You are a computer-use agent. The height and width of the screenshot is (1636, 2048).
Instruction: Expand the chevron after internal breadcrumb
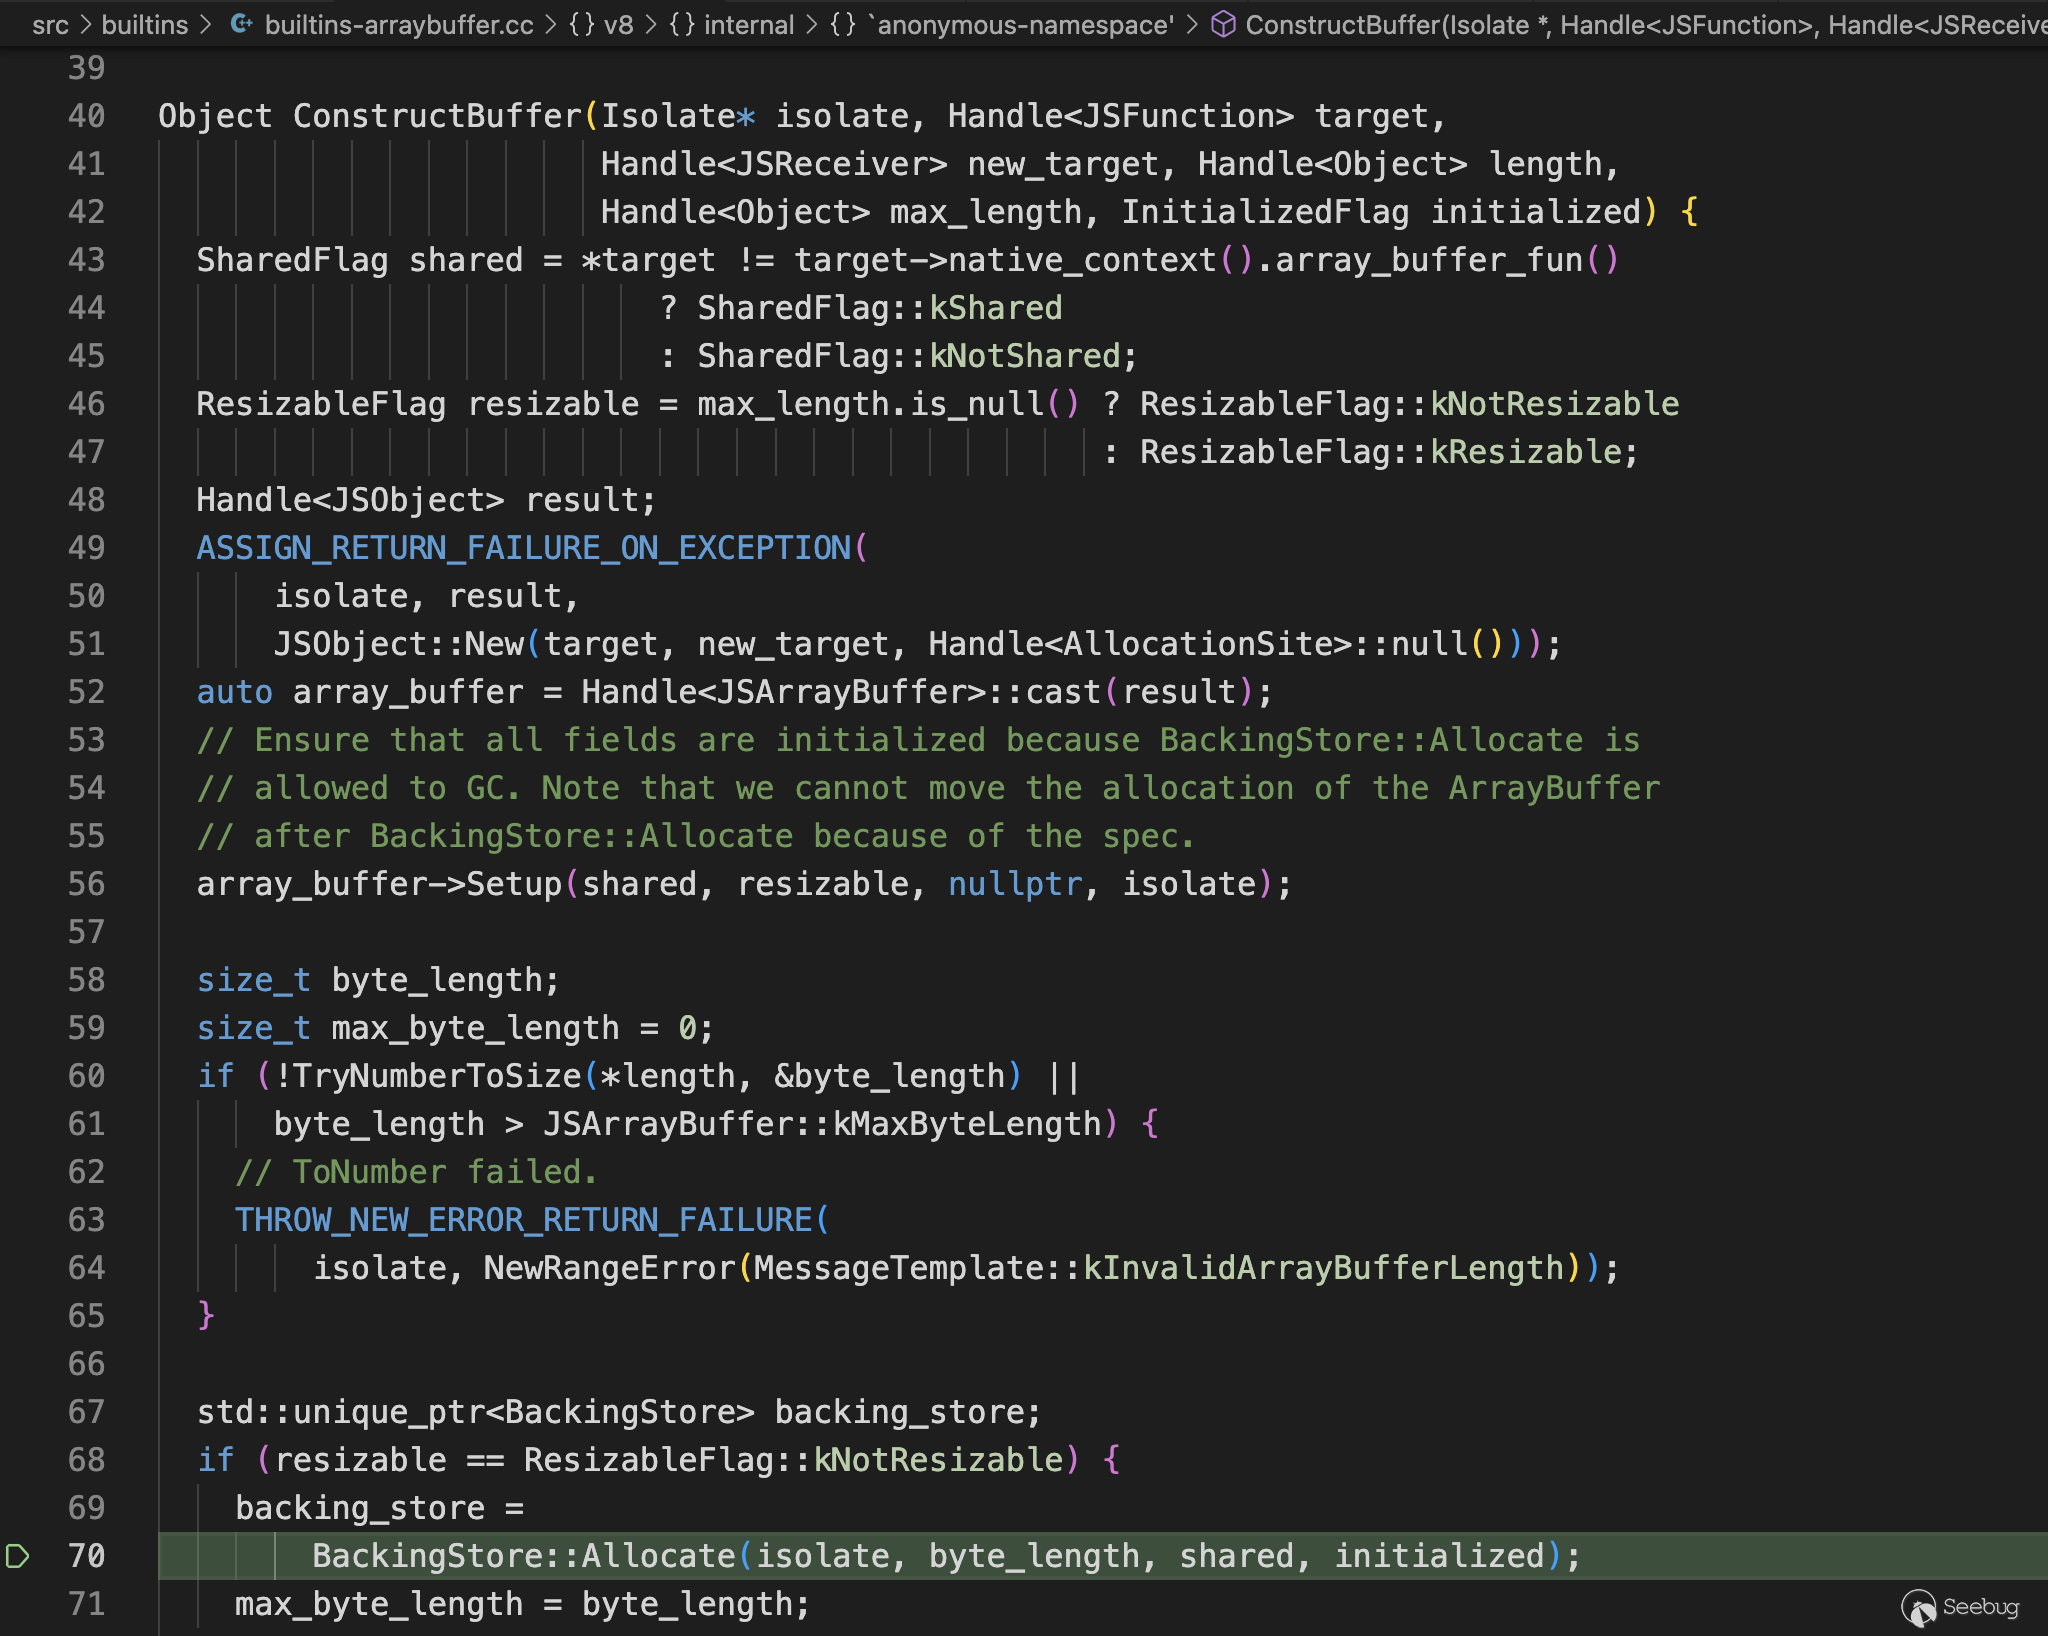[812, 24]
